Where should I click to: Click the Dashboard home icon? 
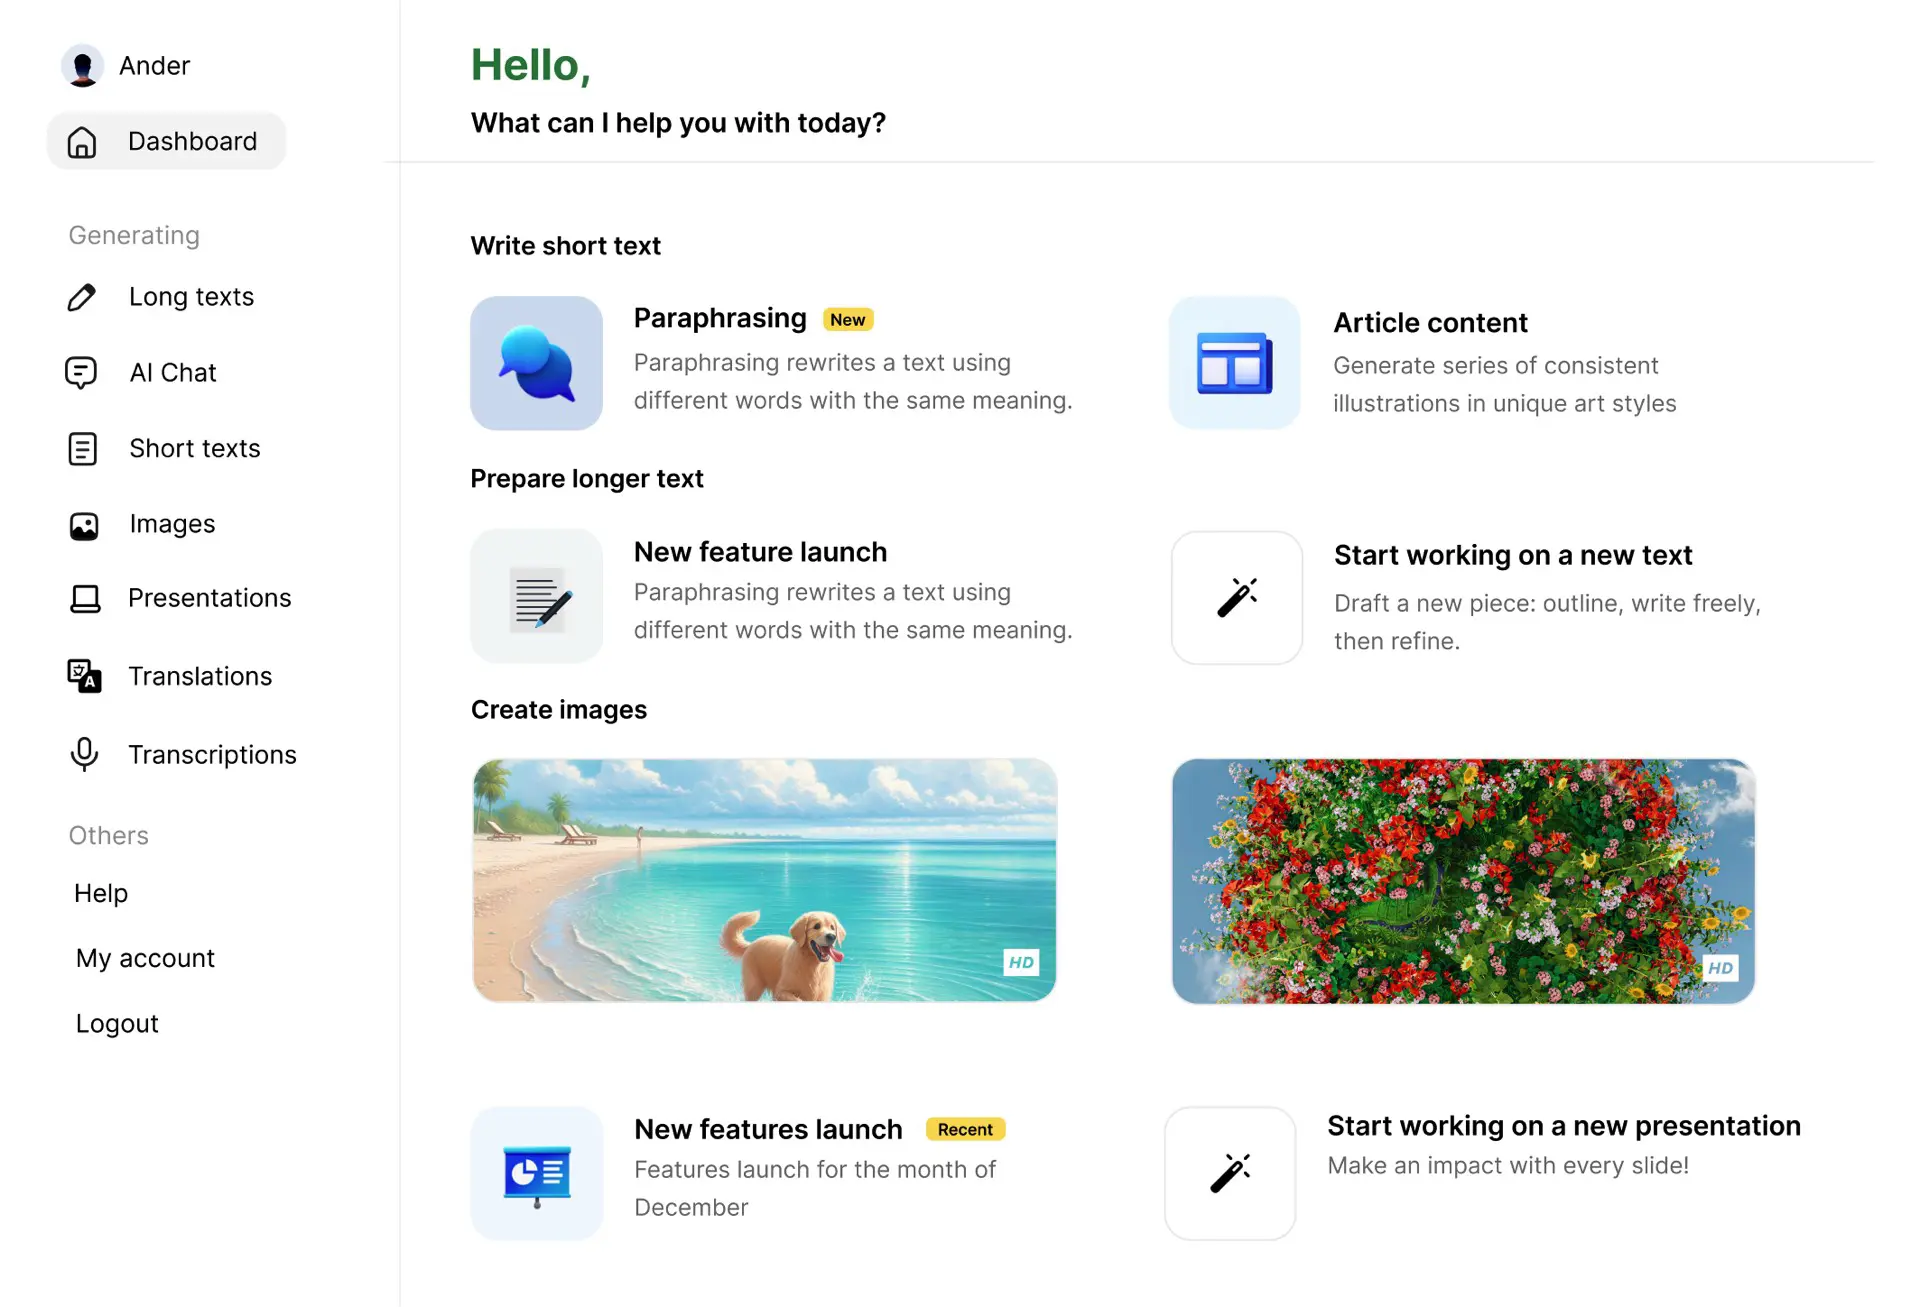click(83, 140)
